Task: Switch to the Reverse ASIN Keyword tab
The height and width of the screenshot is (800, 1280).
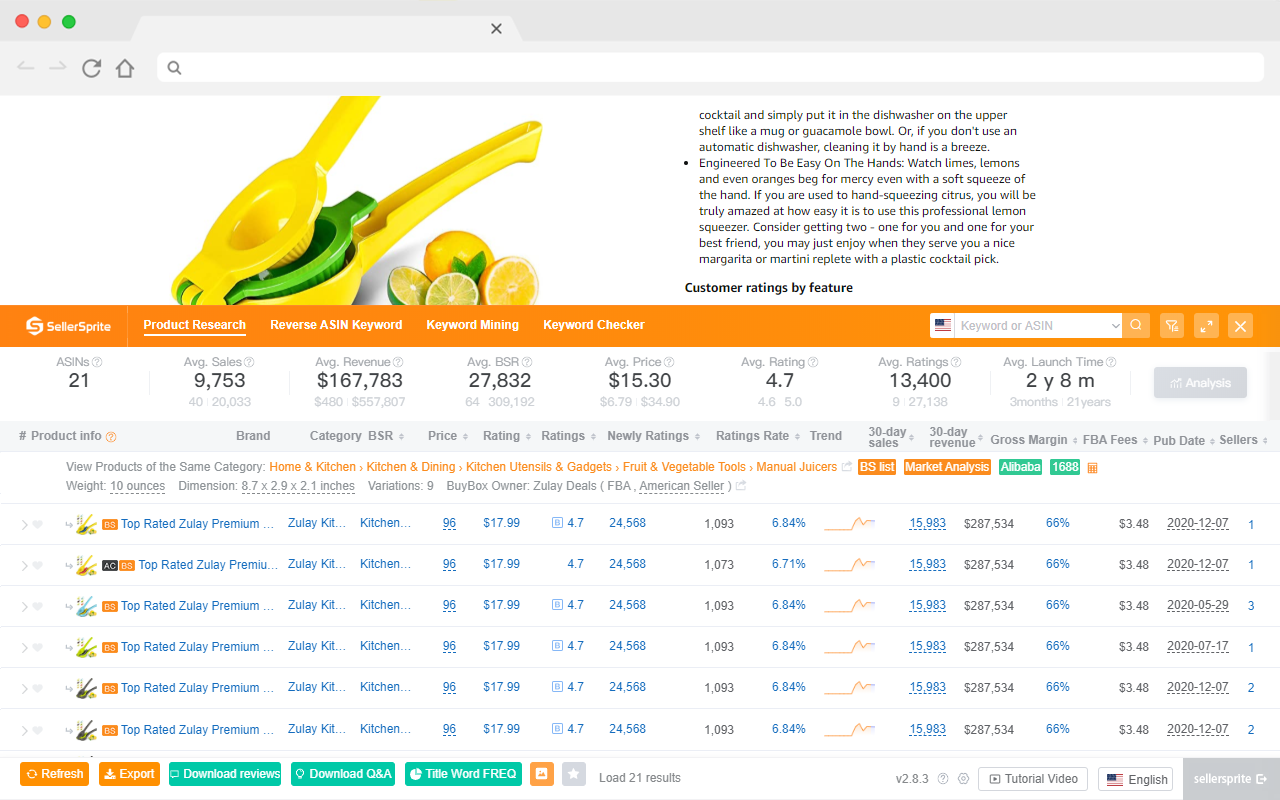Action: pyautogui.click(x=336, y=325)
